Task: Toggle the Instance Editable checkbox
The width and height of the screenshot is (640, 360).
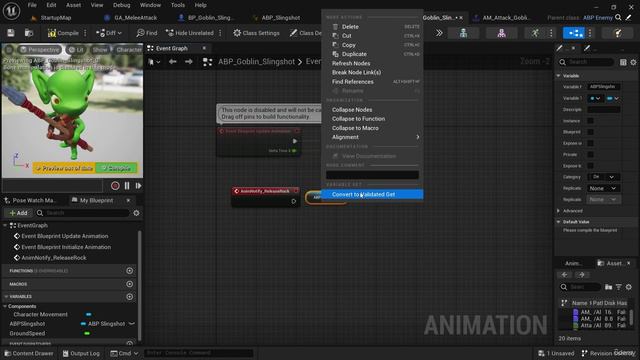Action: coord(590,121)
